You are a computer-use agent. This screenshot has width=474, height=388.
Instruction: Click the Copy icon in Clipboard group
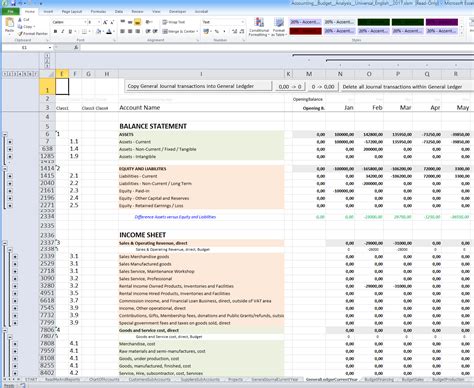pyautogui.click(x=20, y=26)
